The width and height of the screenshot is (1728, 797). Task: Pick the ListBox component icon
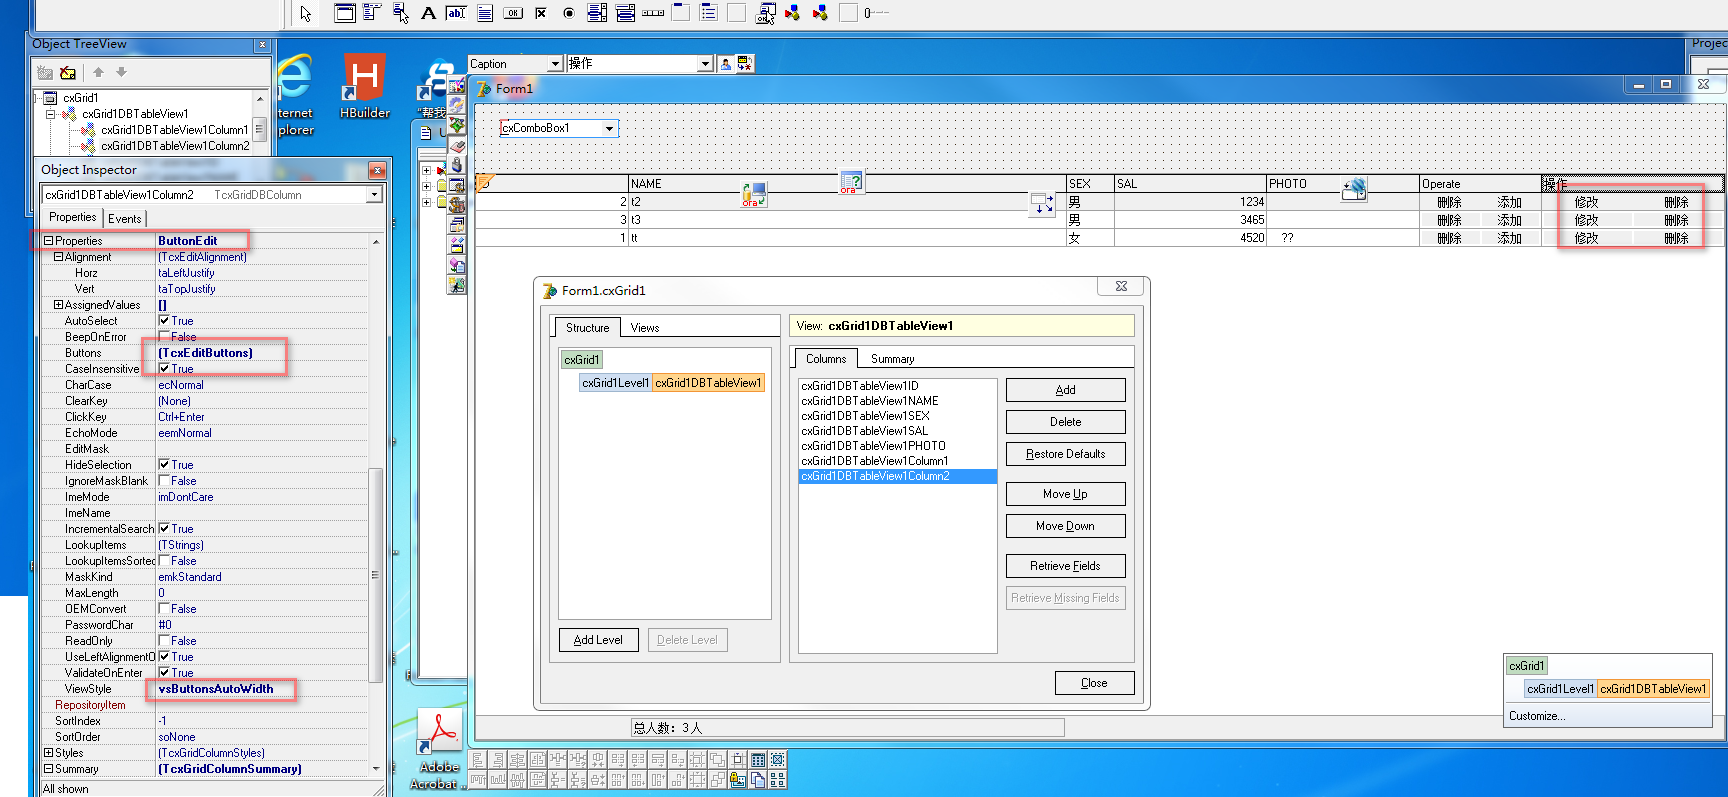point(596,13)
